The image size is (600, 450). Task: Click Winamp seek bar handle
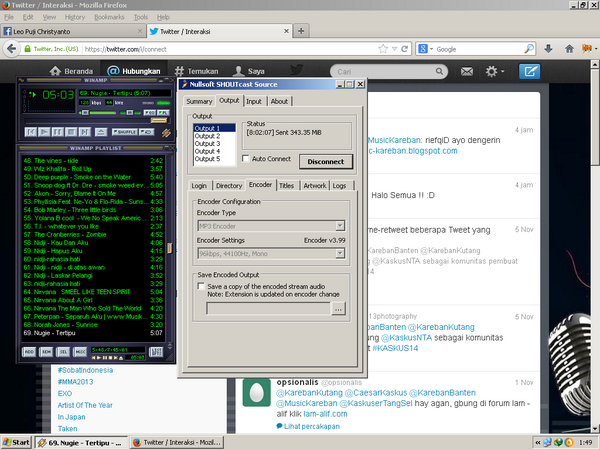pos(158,121)
